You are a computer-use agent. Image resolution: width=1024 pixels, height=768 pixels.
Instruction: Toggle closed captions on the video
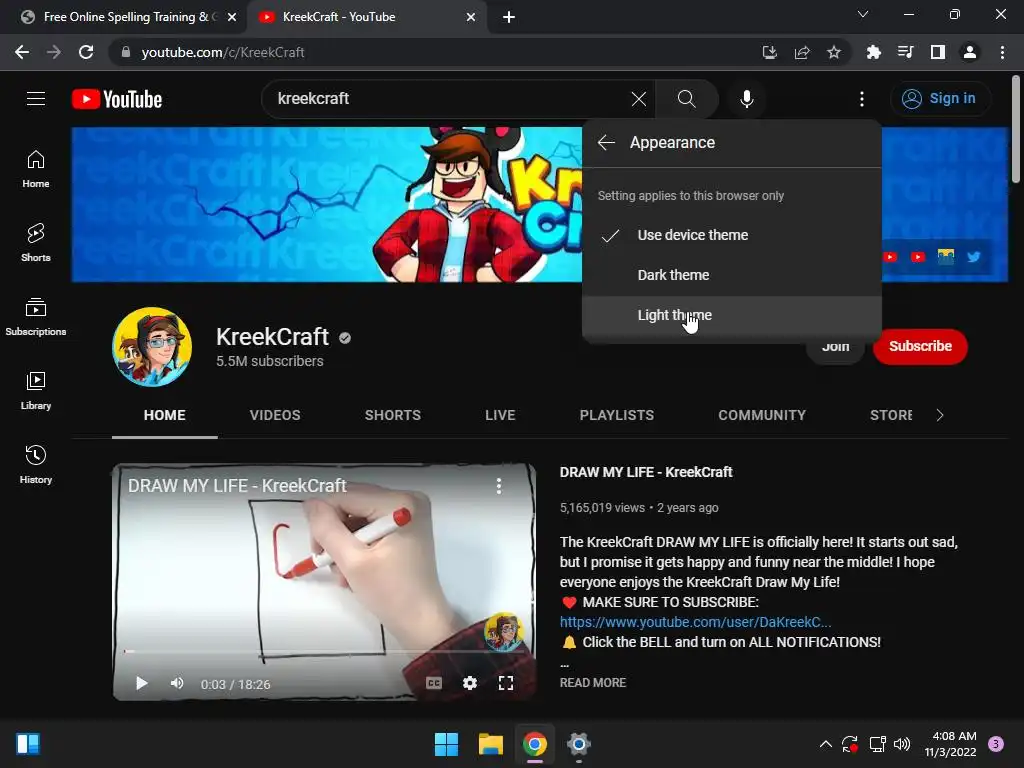pyautogui.click(x=434, y=683)
